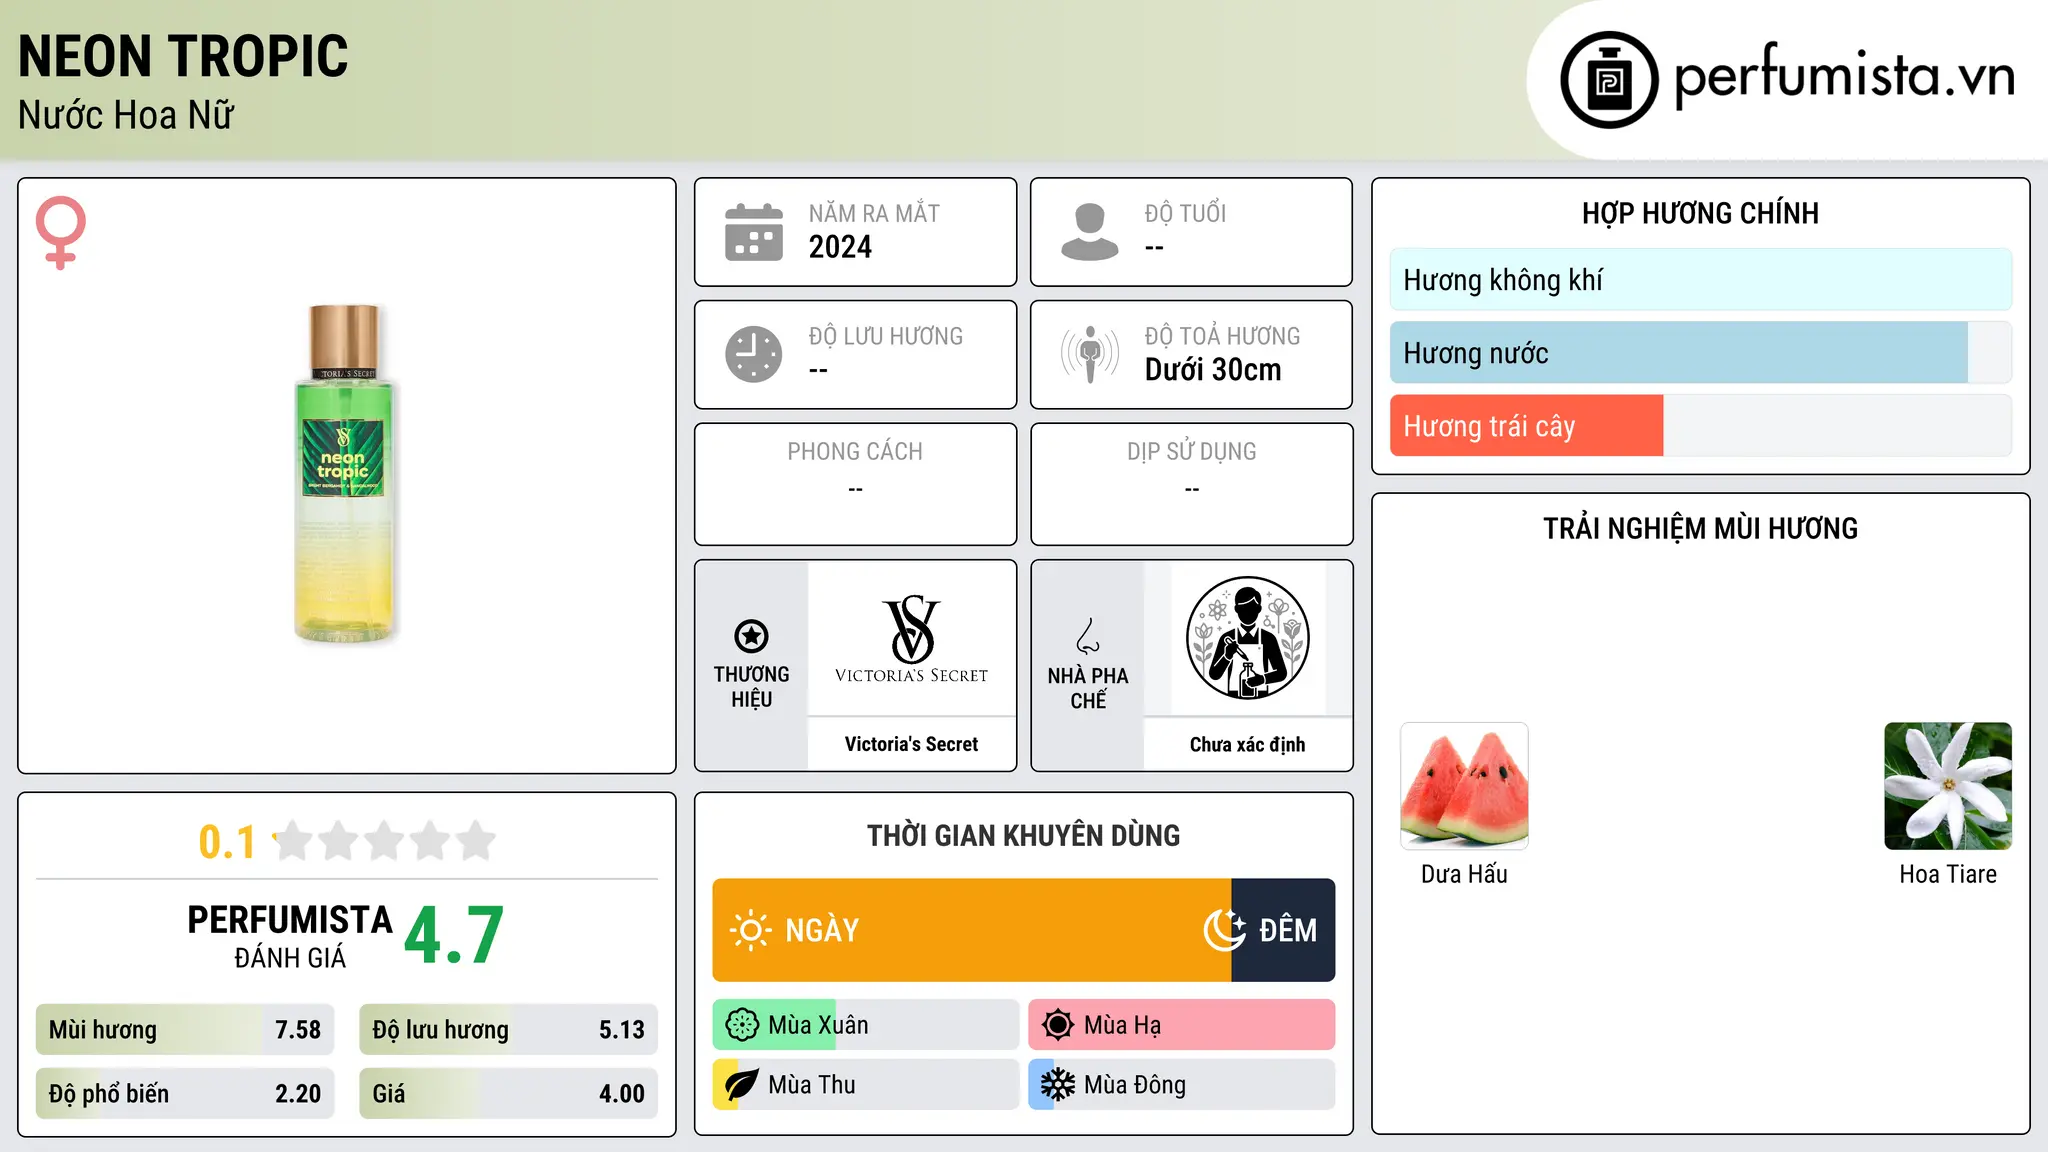This screenshot has width=2048, height=1152.
Task: Click the PHONG CÁCH style card
Action: 855,484
